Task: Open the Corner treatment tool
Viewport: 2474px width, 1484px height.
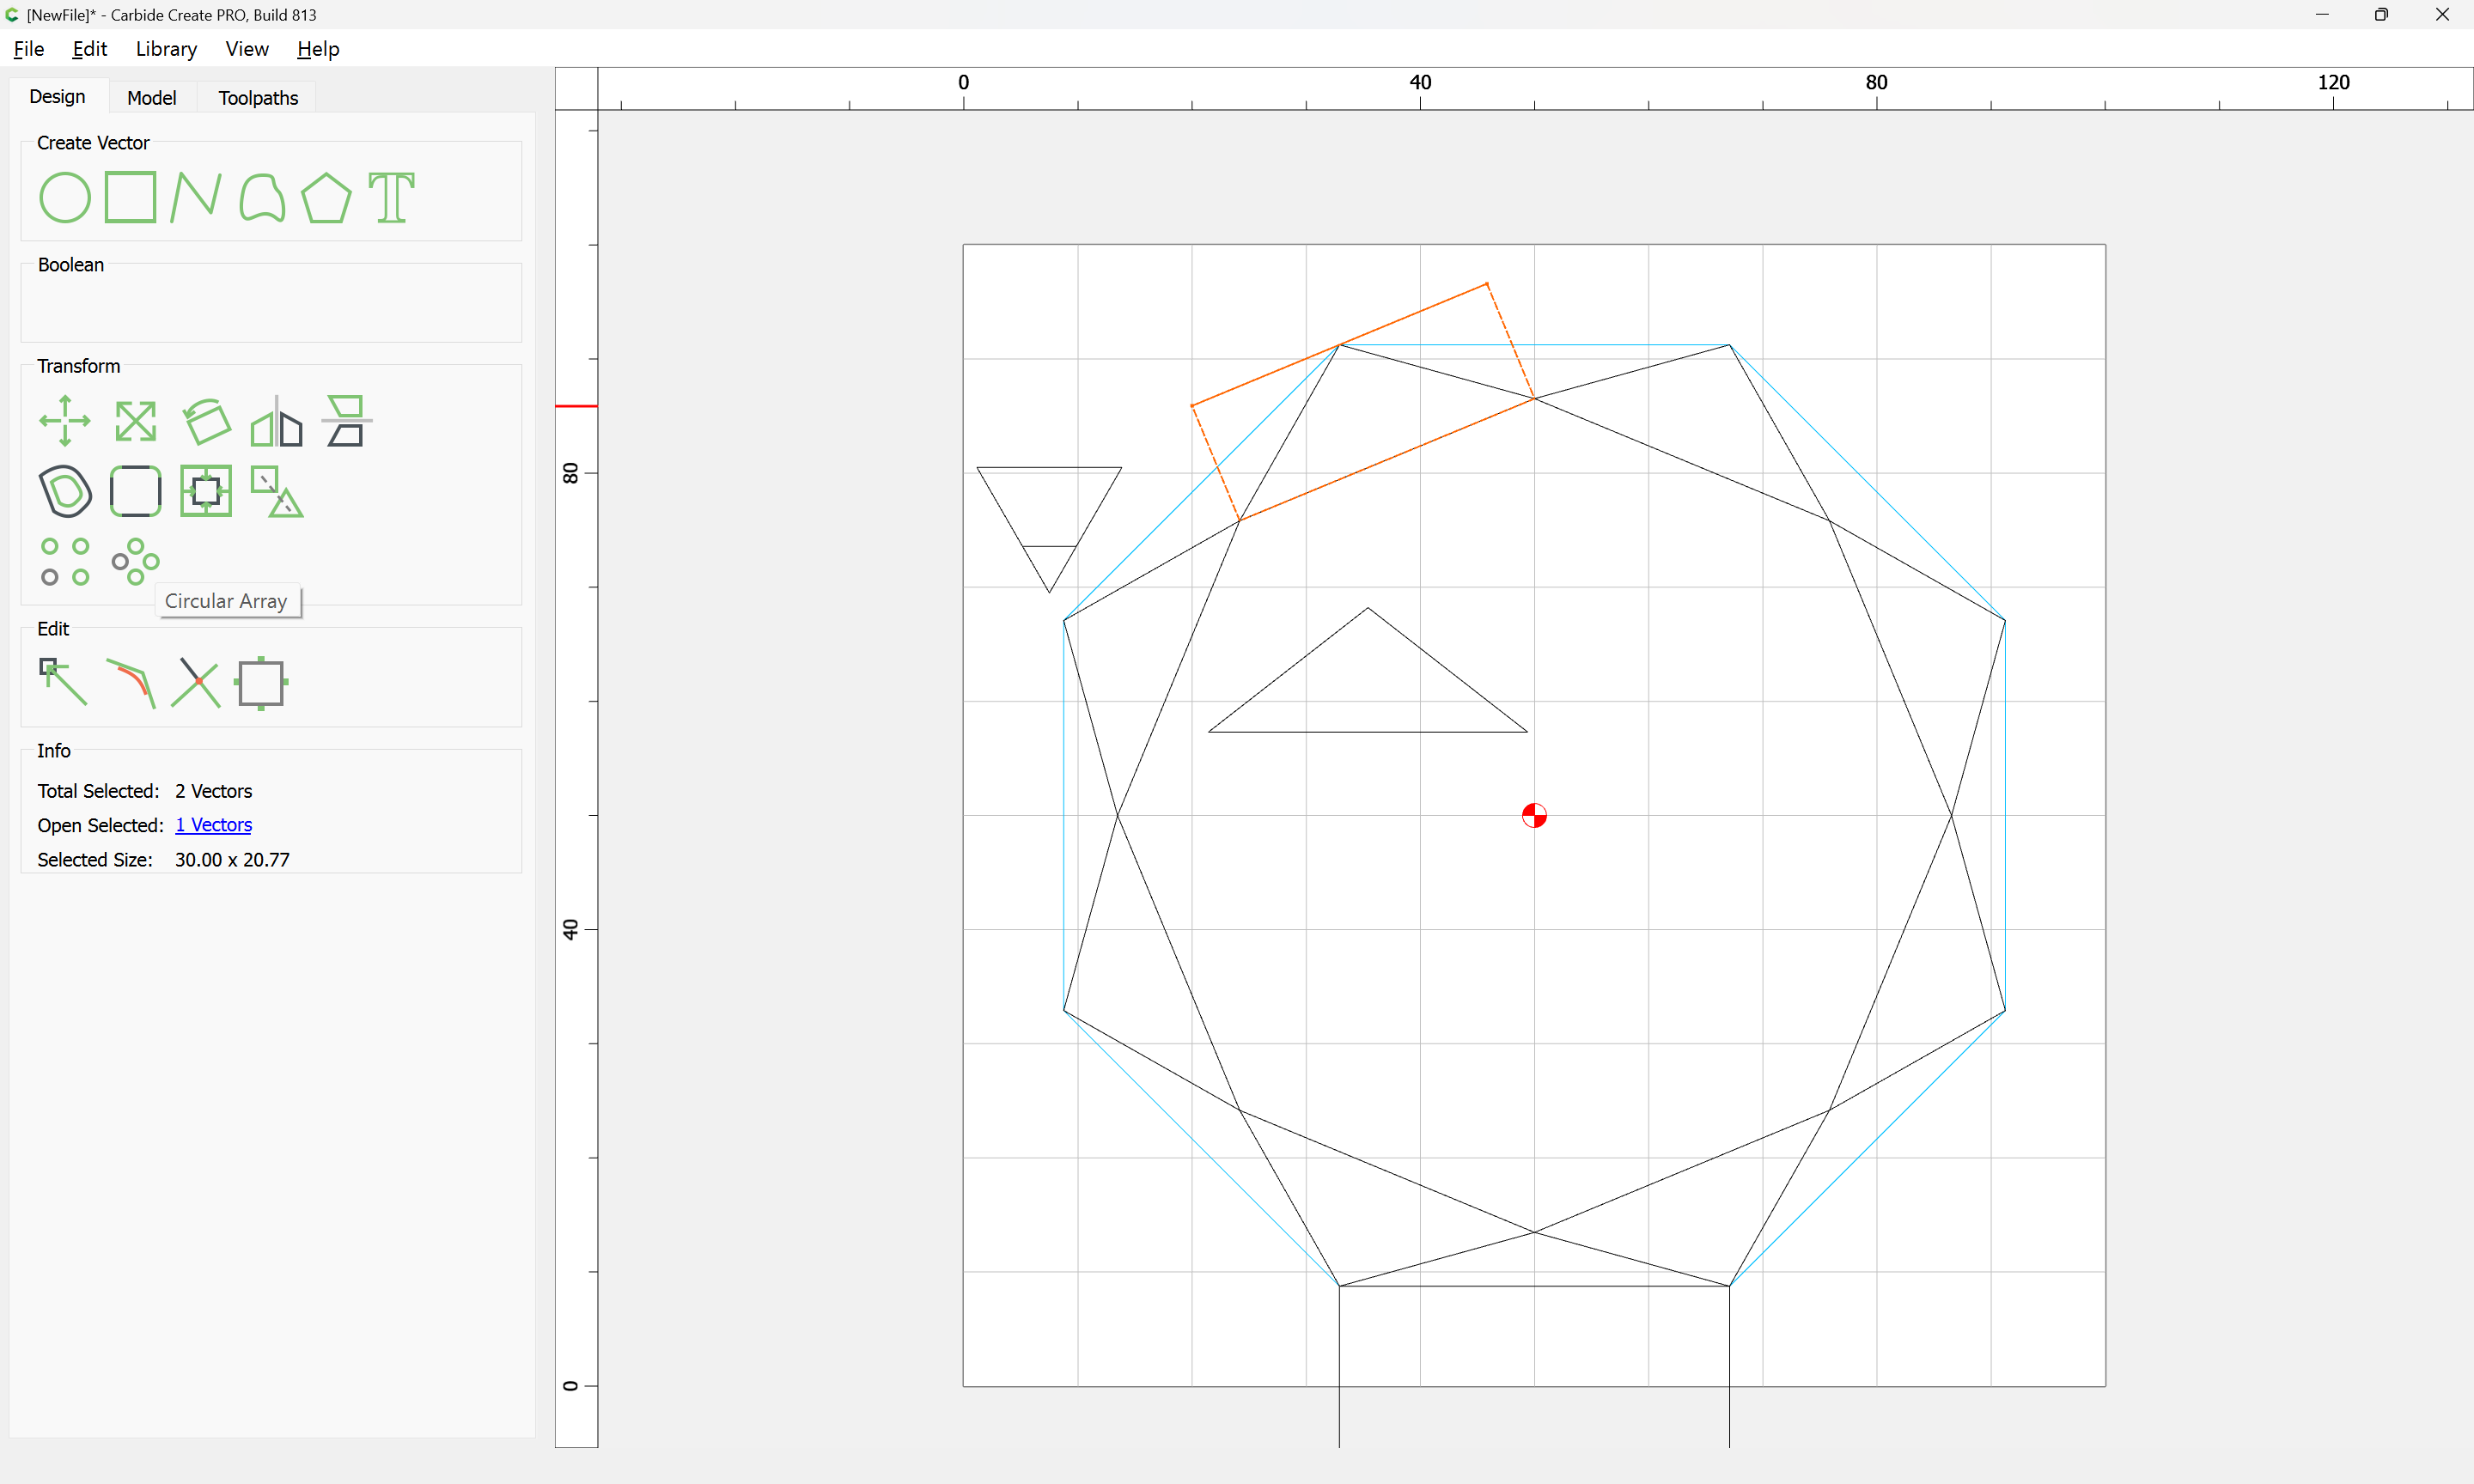Action: 135,491
